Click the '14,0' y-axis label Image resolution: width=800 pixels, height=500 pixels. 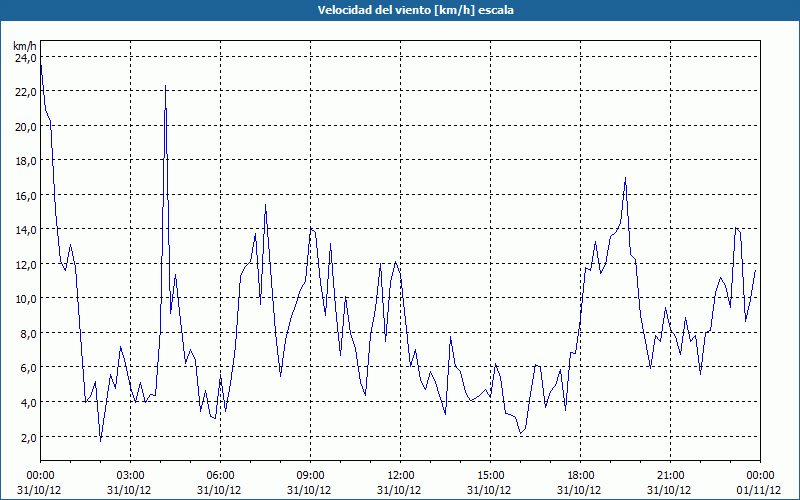[26, 230]
